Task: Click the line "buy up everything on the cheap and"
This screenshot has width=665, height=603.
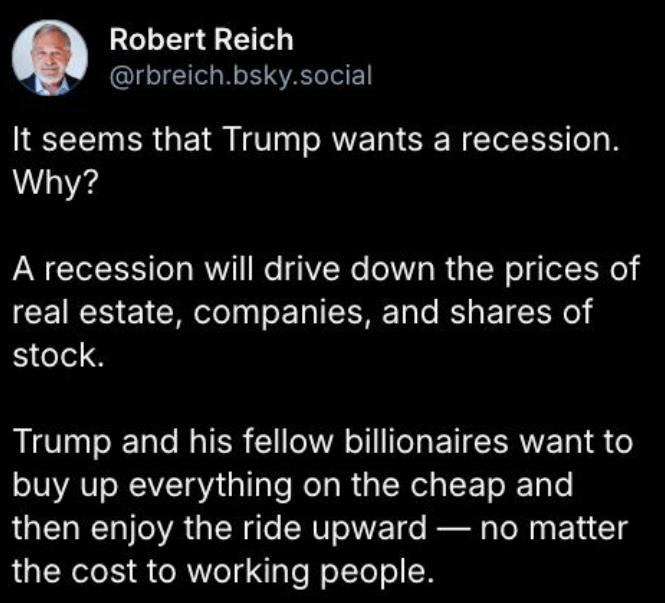Action: point(292,486)
